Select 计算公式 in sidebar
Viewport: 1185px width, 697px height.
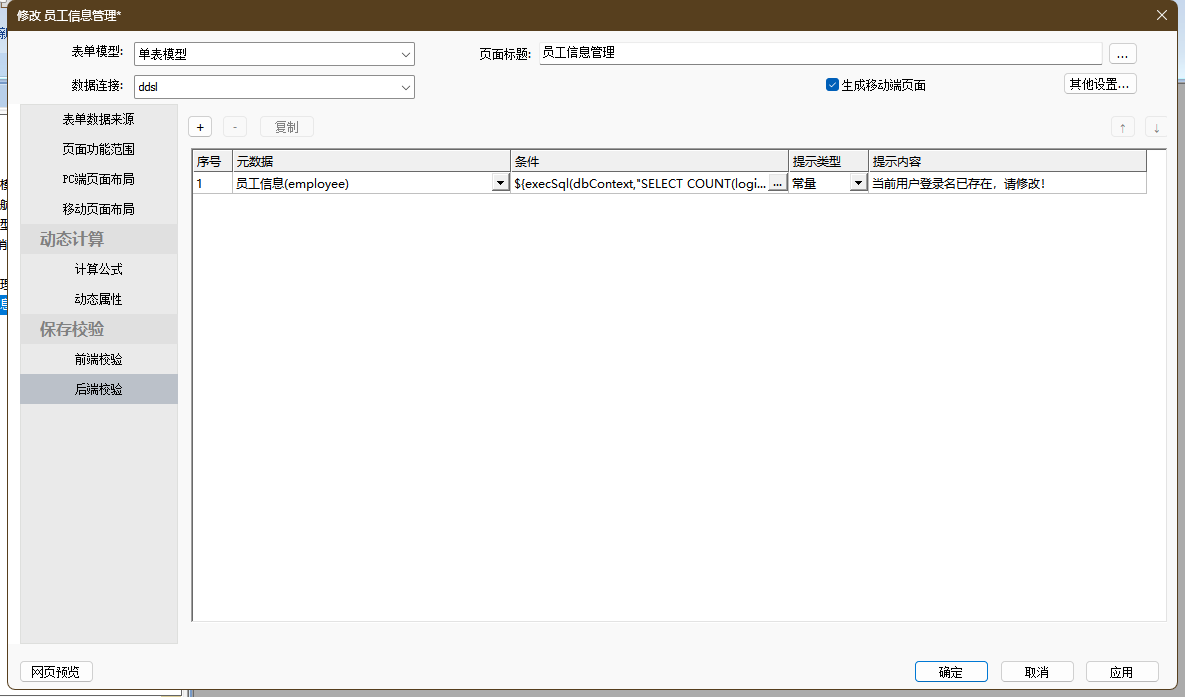(98, 269)
